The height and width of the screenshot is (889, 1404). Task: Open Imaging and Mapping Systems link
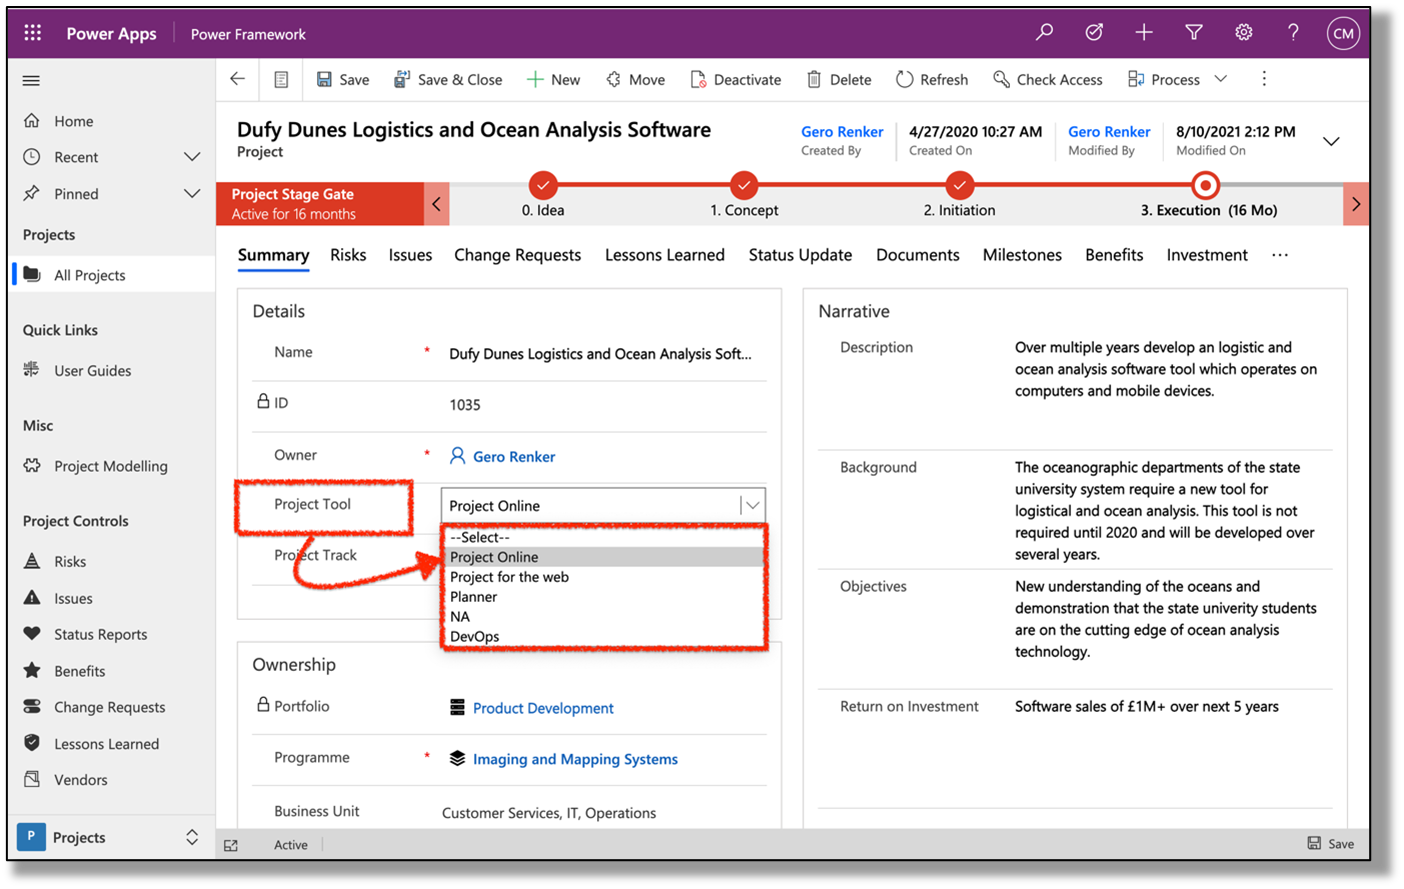click(575, 759)
